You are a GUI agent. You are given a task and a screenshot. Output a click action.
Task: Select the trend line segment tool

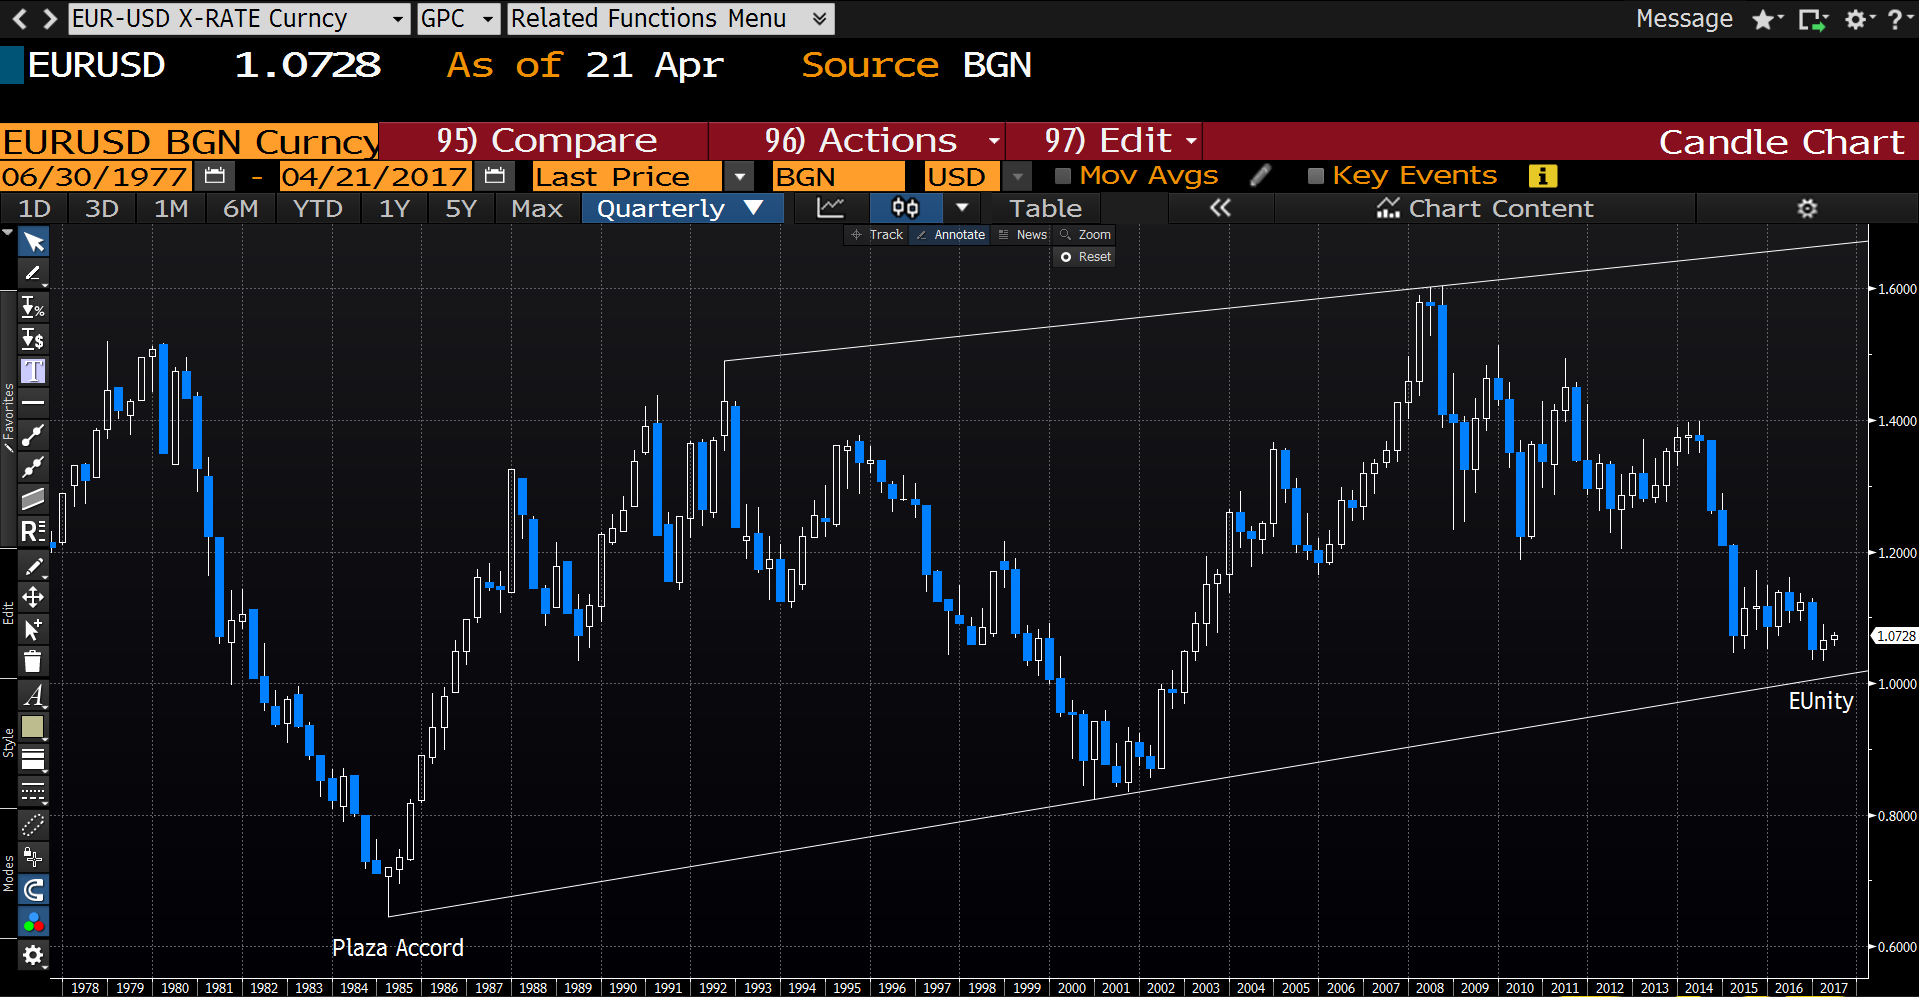(x=33, y=435)
